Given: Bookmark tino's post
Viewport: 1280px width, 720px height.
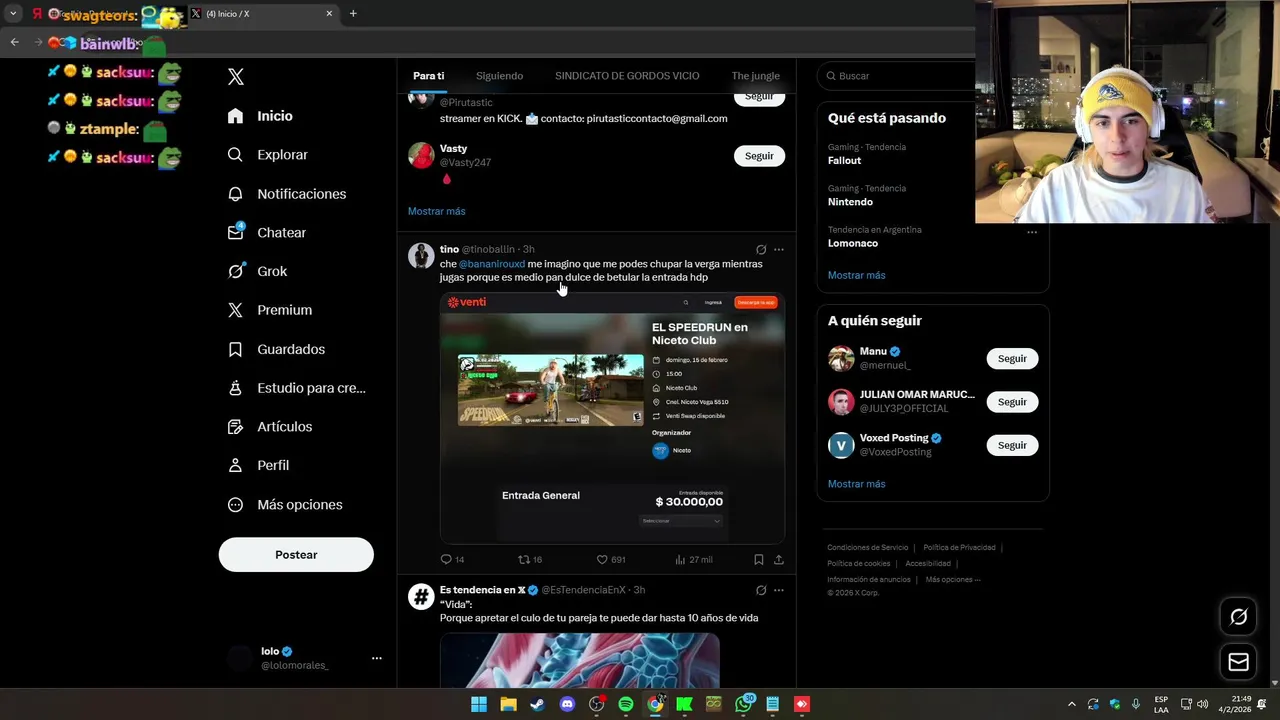Looking at the screenshot, I should pos(759,560).
